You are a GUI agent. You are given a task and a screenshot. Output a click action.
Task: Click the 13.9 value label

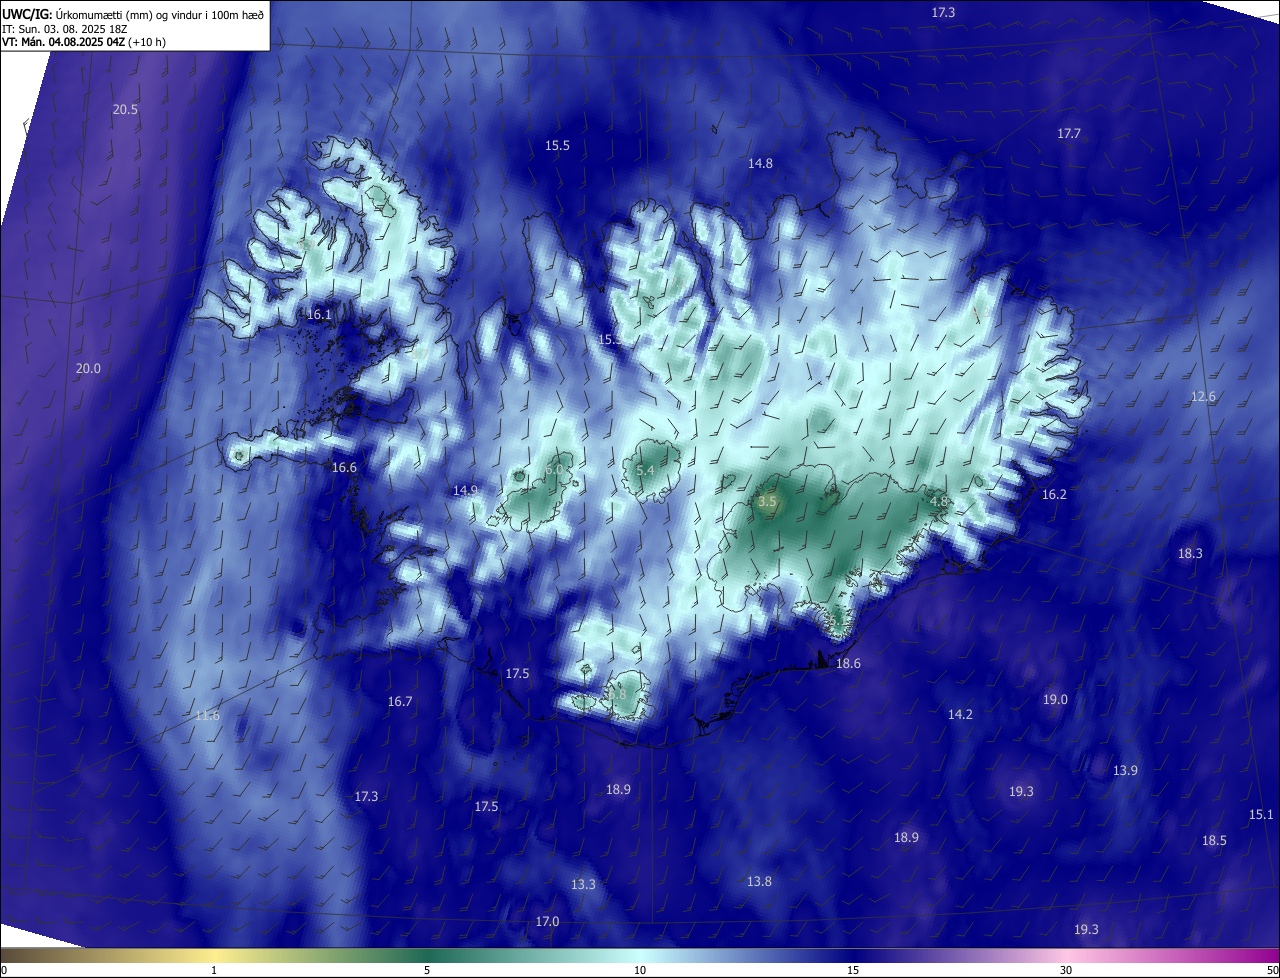(1125, 771)
